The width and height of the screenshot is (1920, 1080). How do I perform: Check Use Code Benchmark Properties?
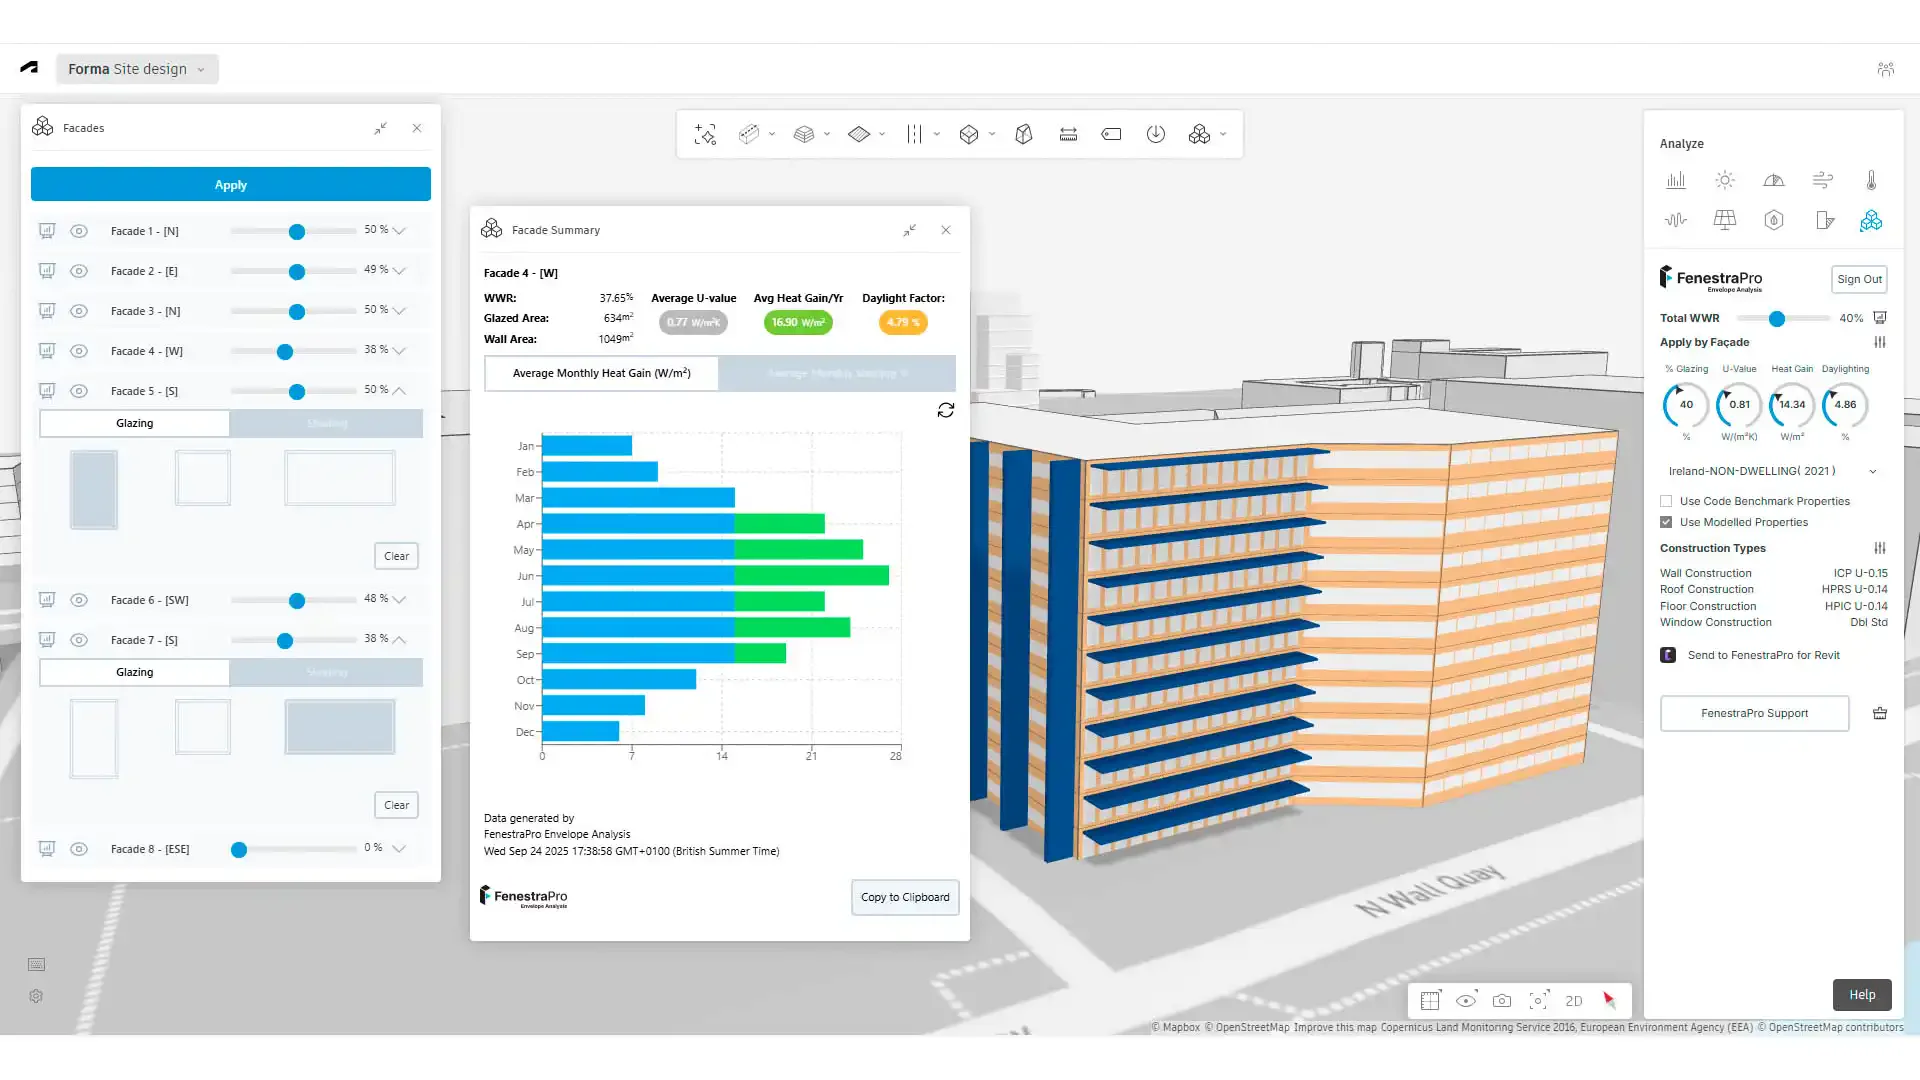pyautogui.click(x=1666, y=501)
